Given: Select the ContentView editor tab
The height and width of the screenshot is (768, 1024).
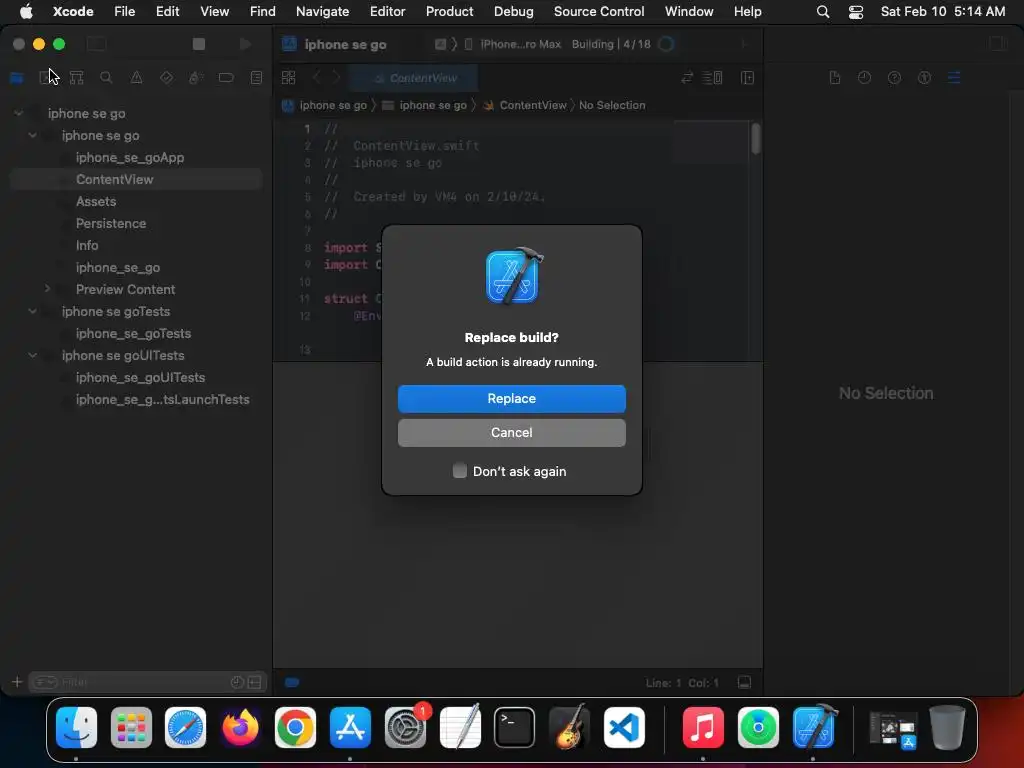Looking at the screenshot, I should click(413, 78).
